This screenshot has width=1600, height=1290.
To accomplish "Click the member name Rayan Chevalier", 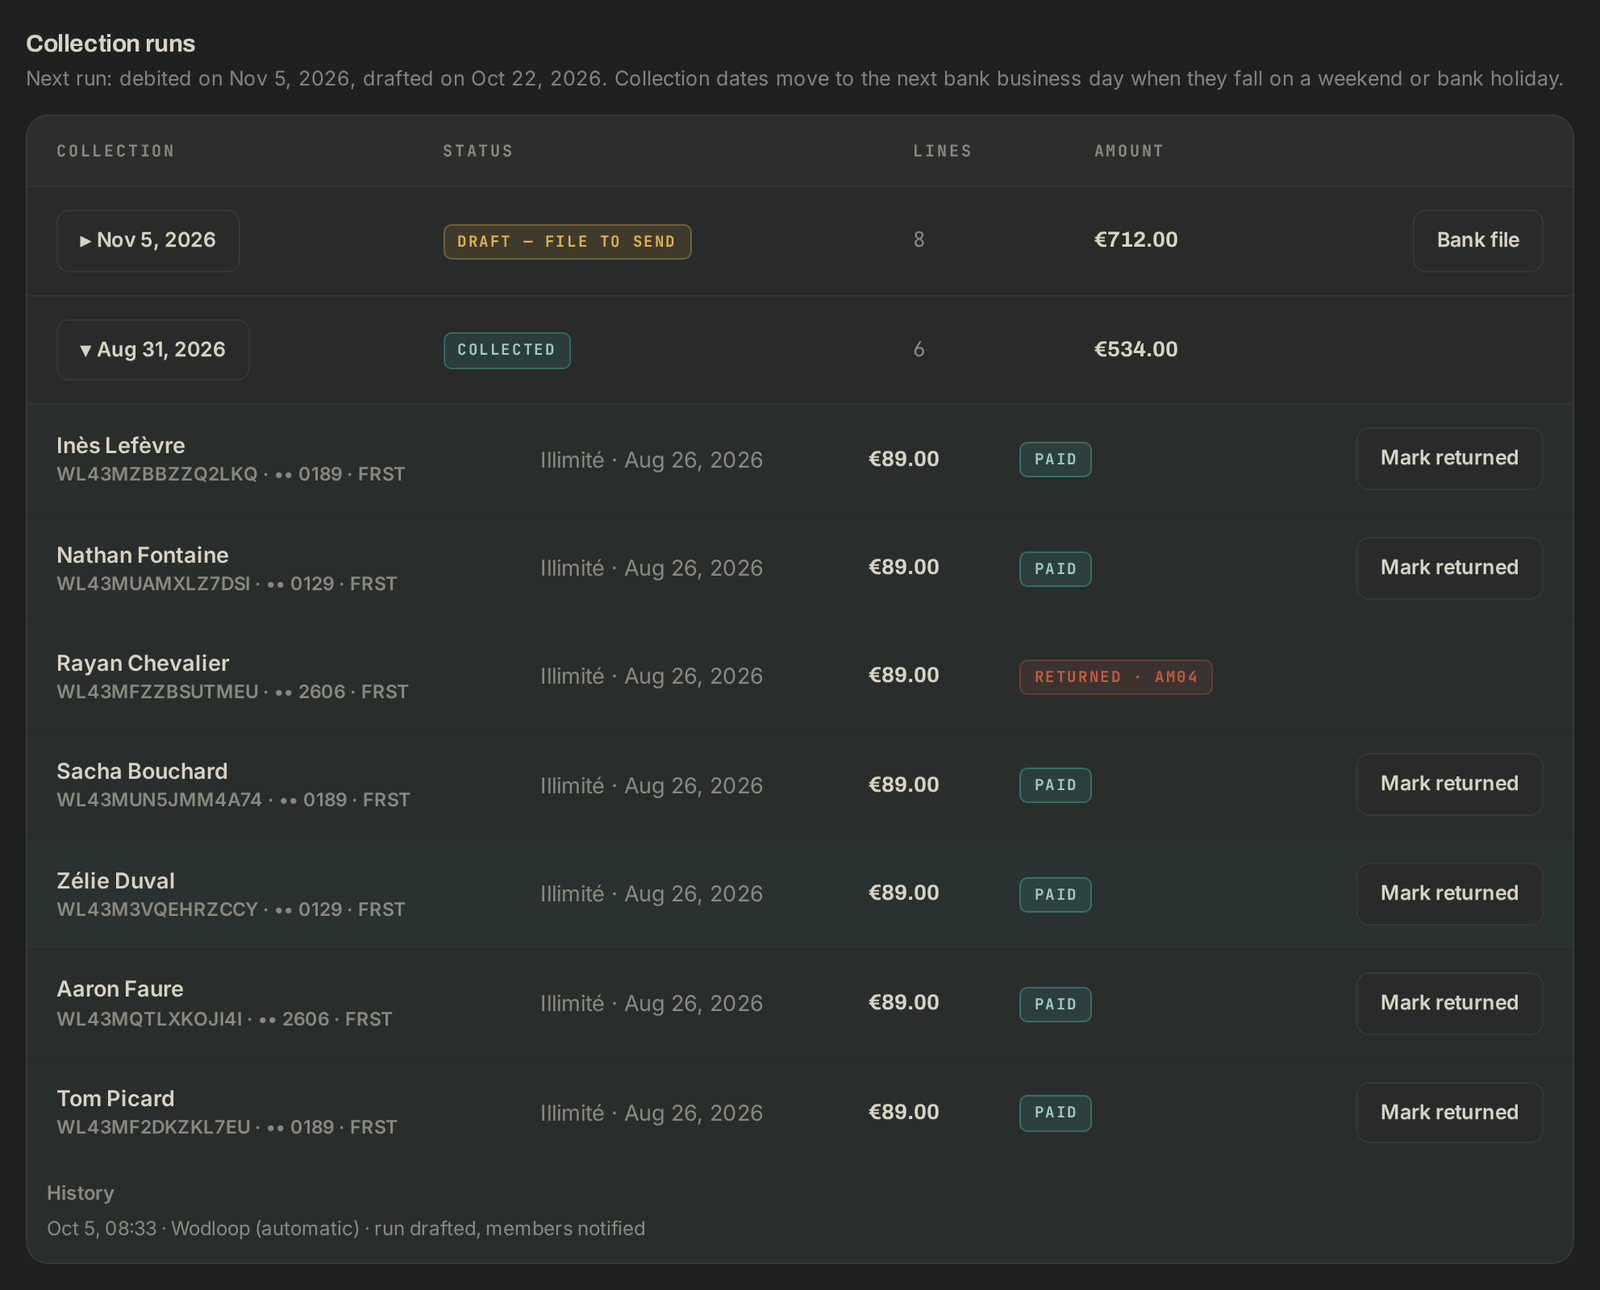I will [x=143, y=663].
